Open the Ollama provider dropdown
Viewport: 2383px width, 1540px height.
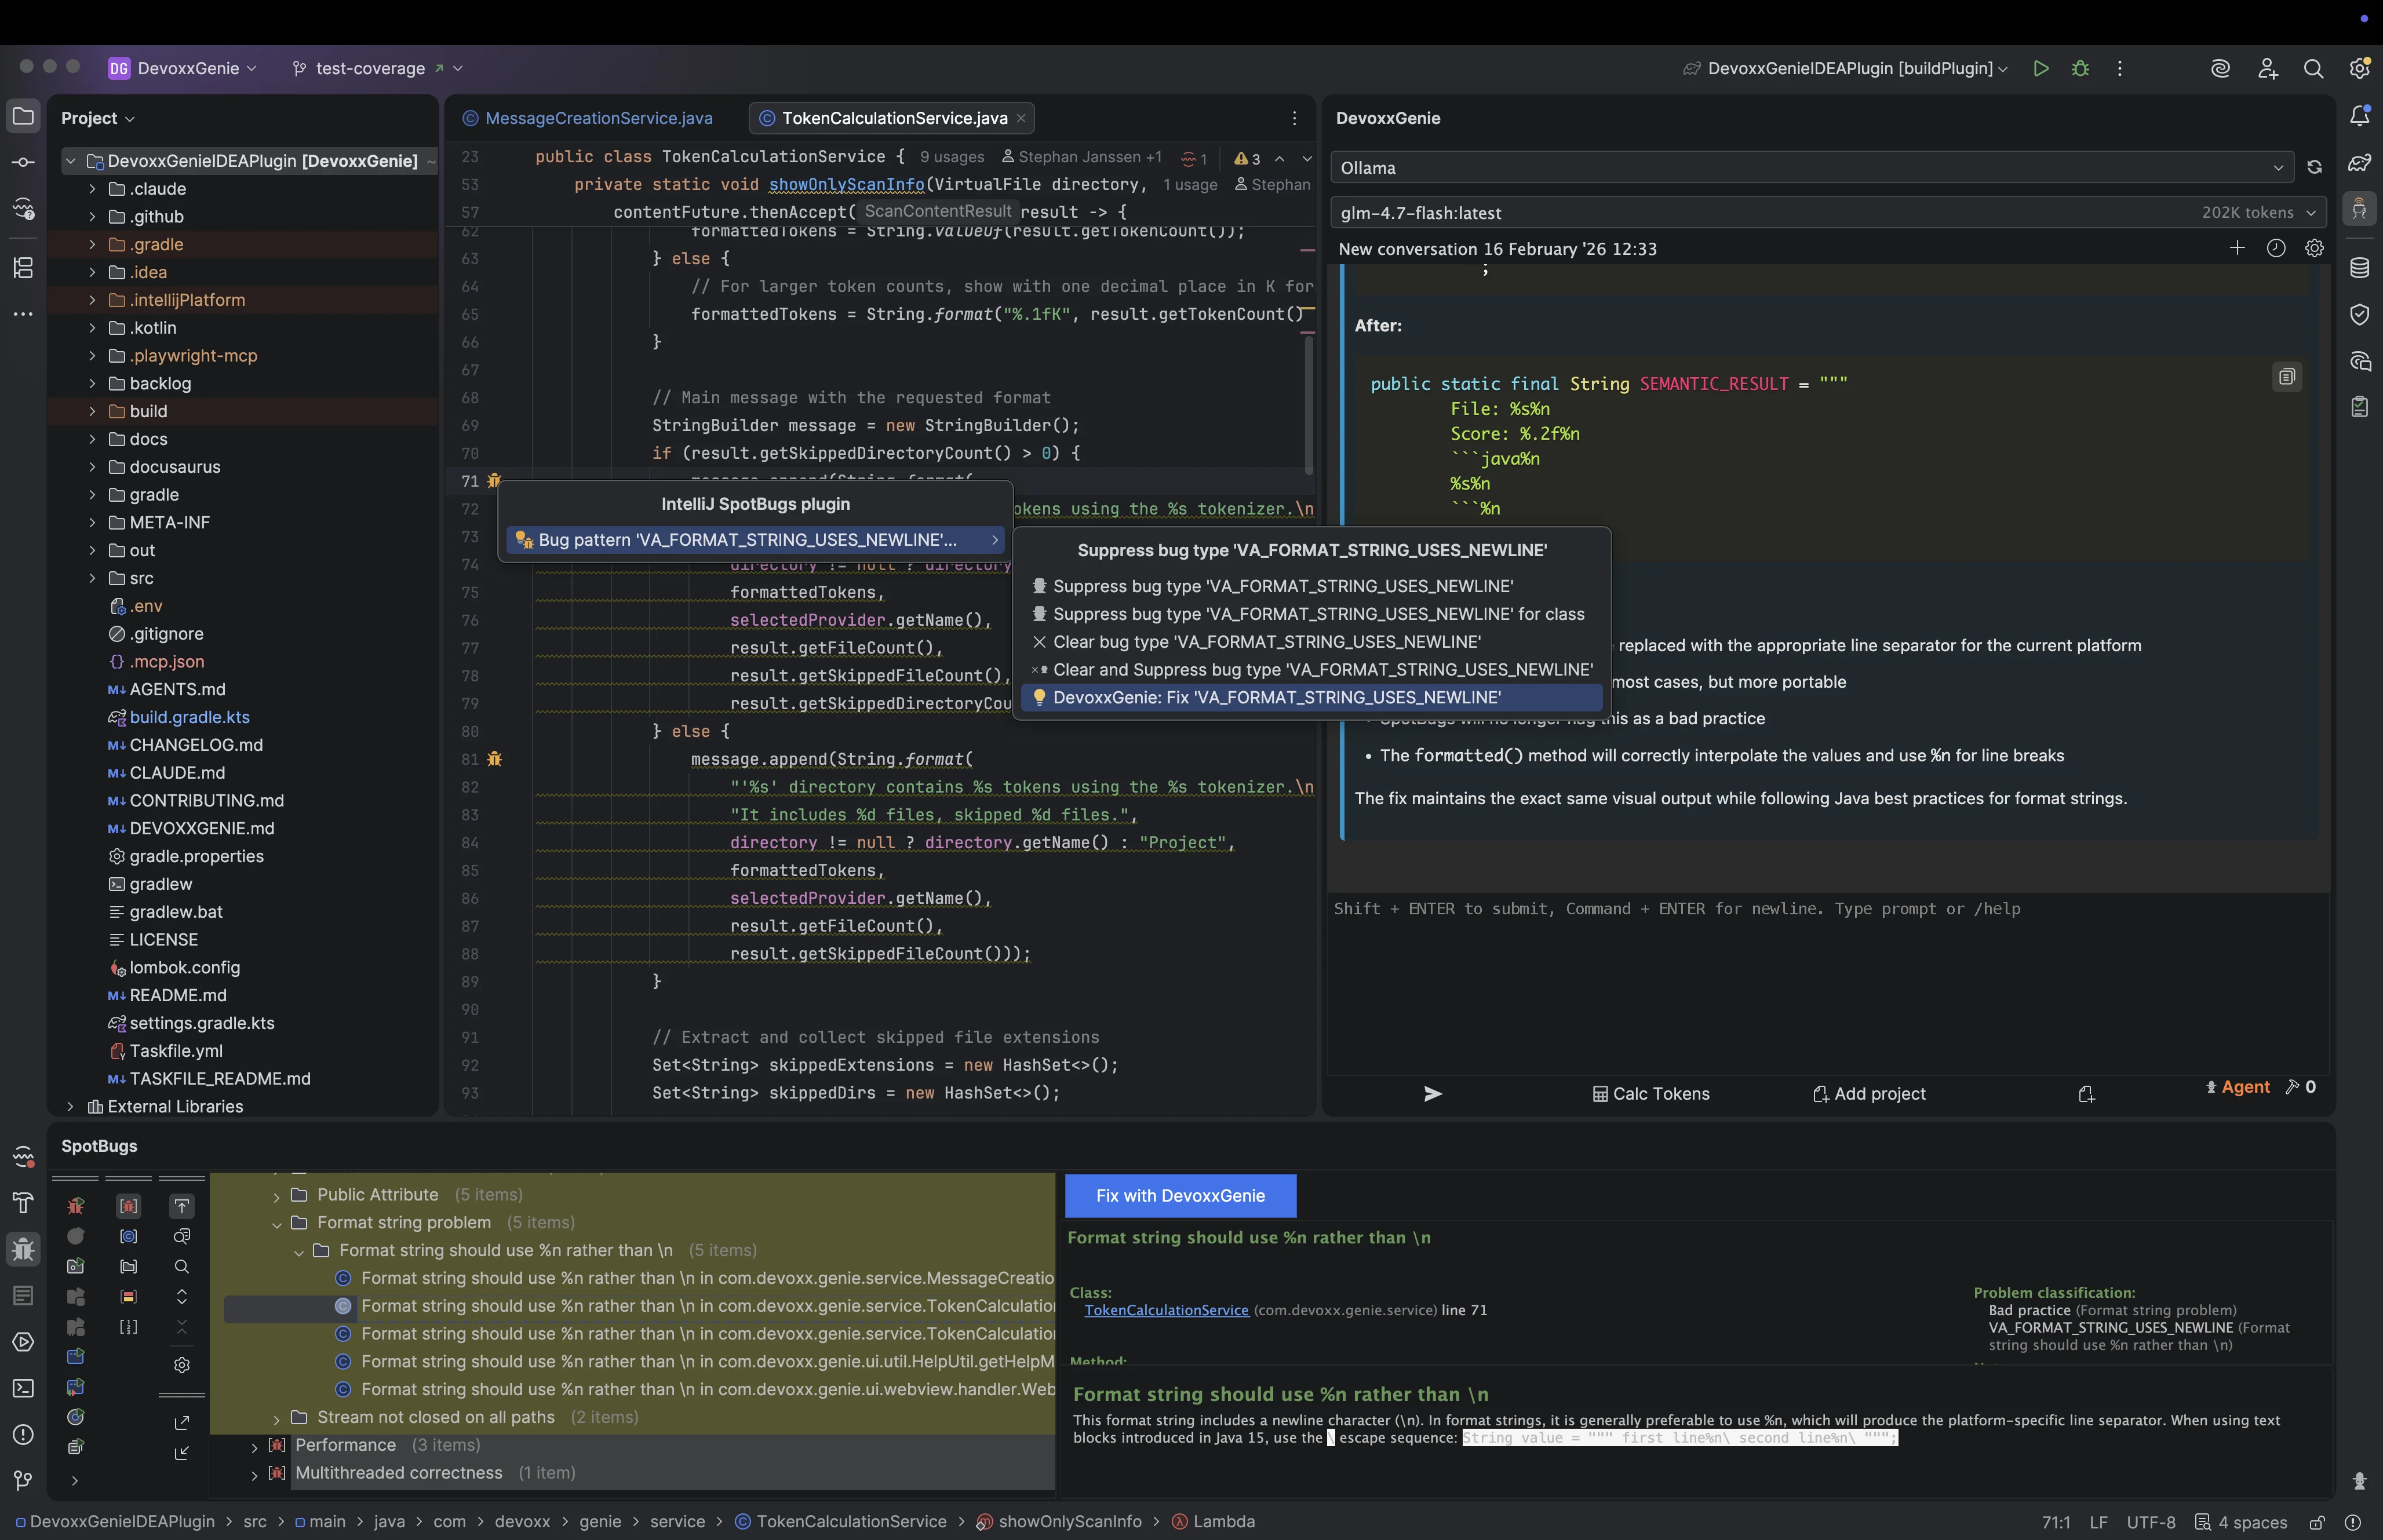pyautogui.click(x=1811, y=167)
